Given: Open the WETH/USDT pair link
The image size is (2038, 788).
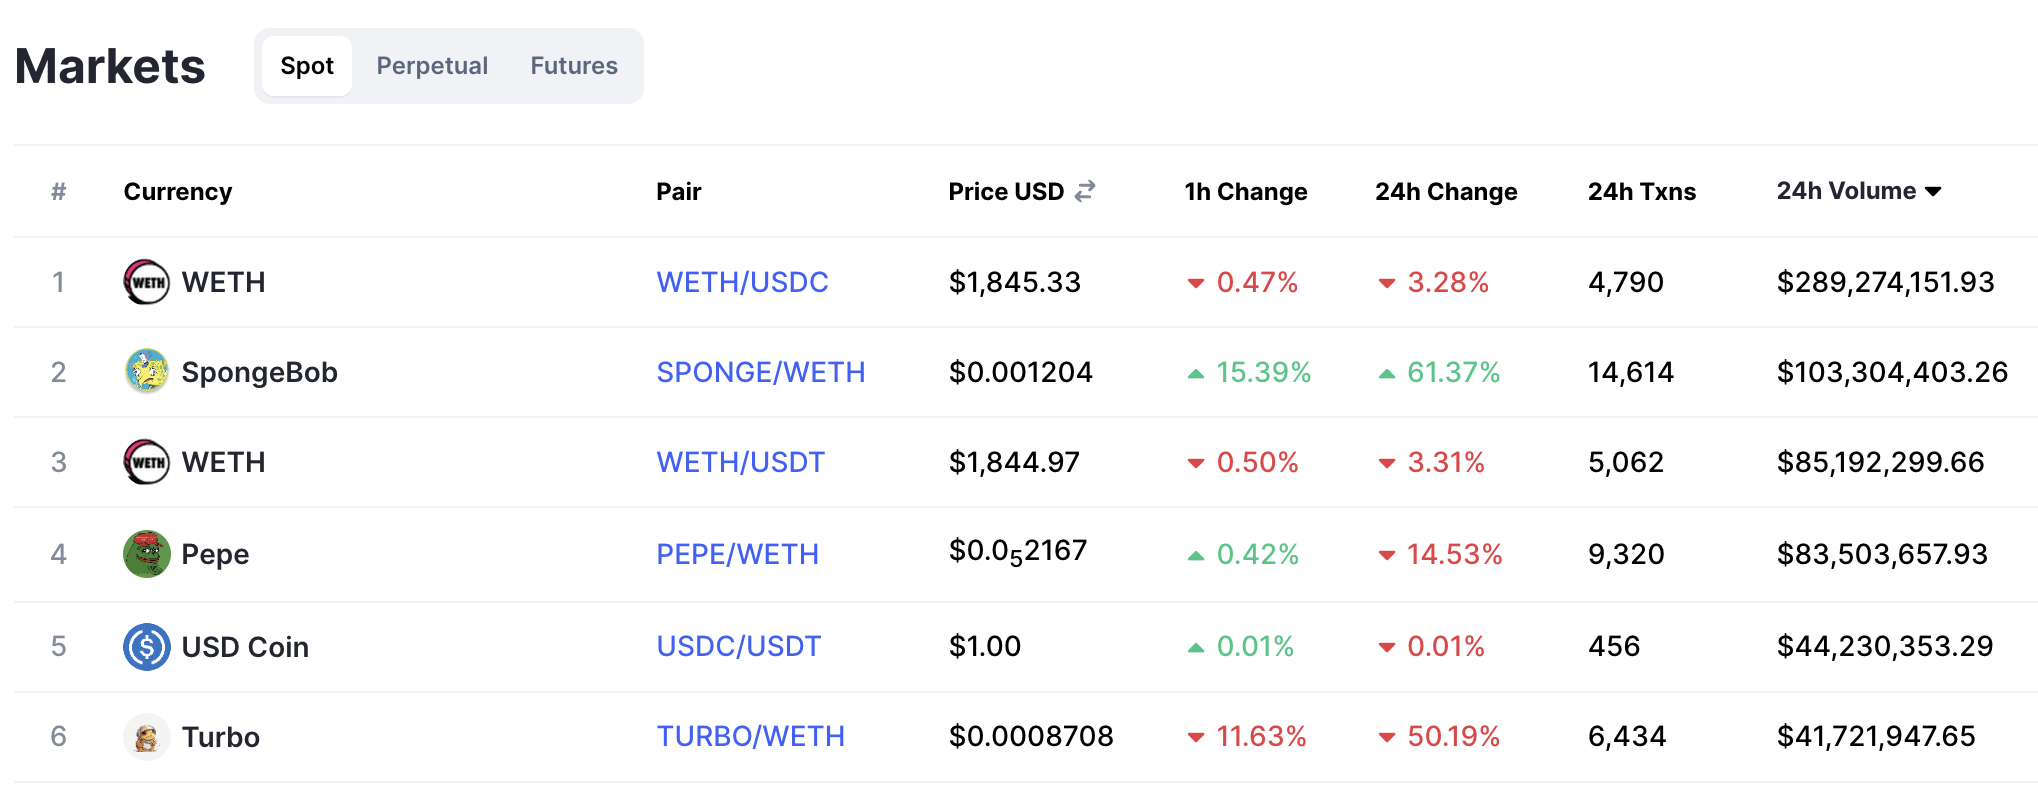Looking at the screenshot, I should [x=740, y=462].
